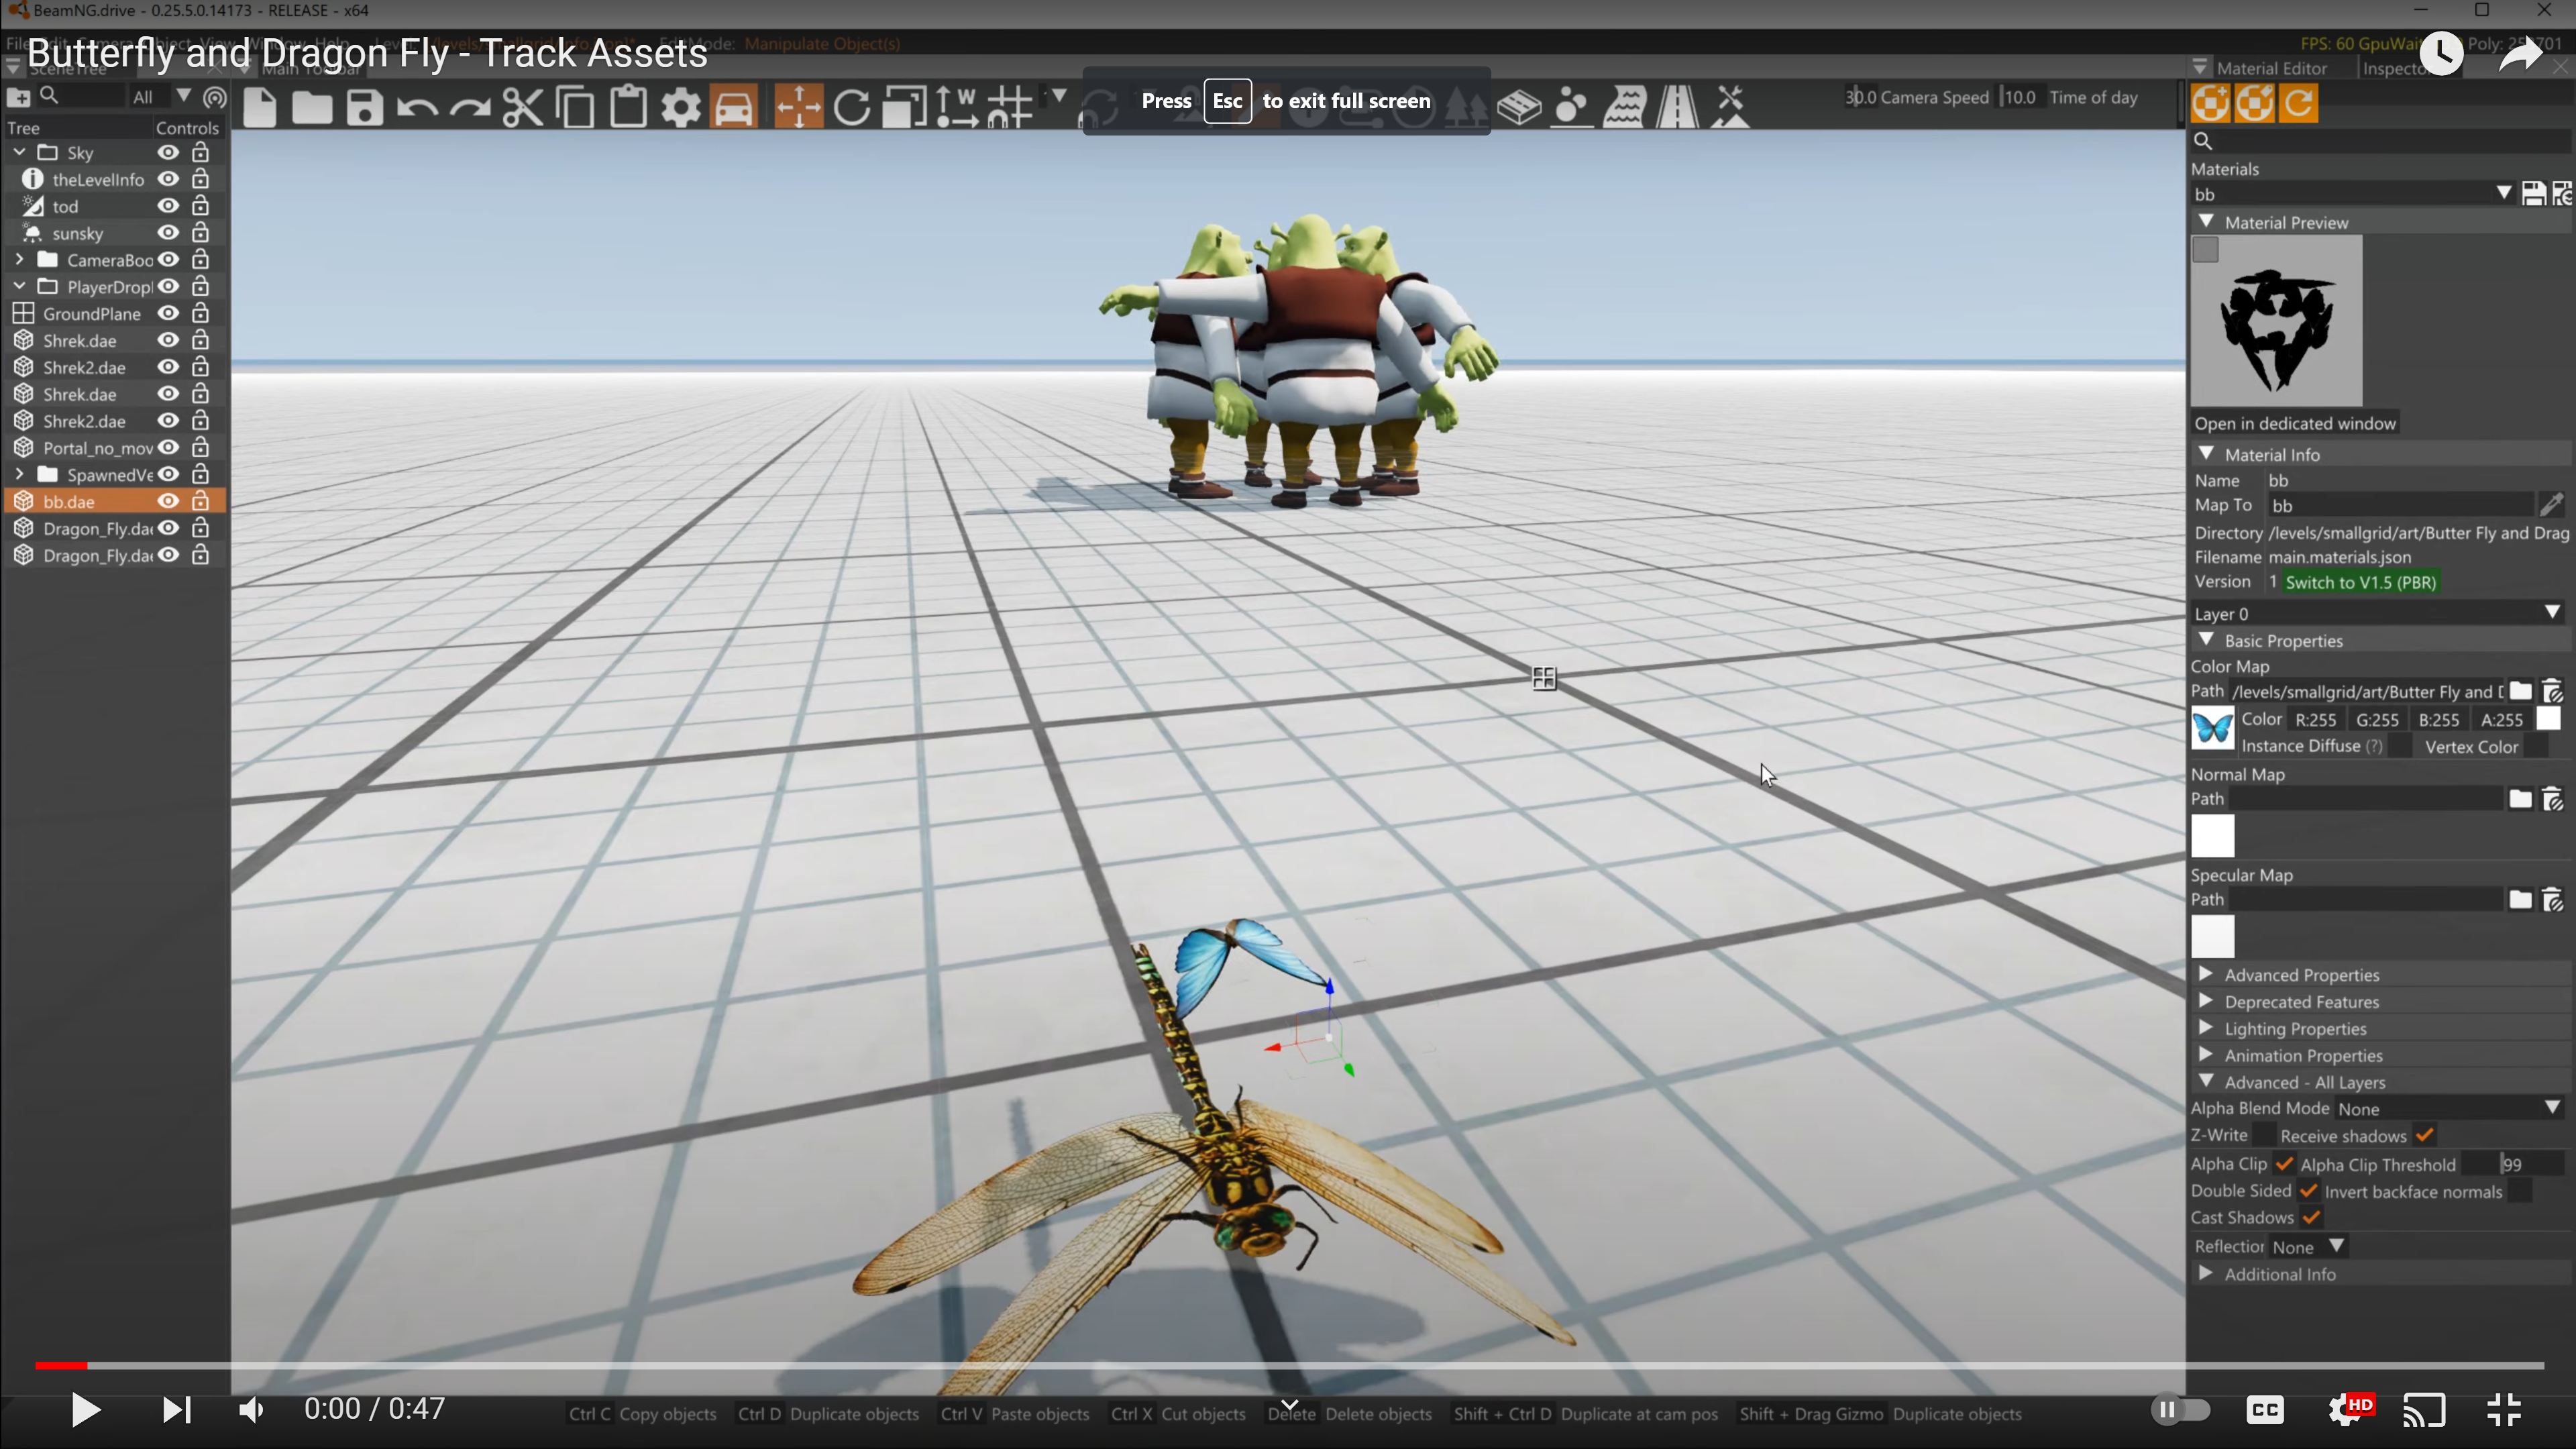Toggle Alpha Clip checkbox
Screen dimensions: 2576x1449
pos(2284,1164)
